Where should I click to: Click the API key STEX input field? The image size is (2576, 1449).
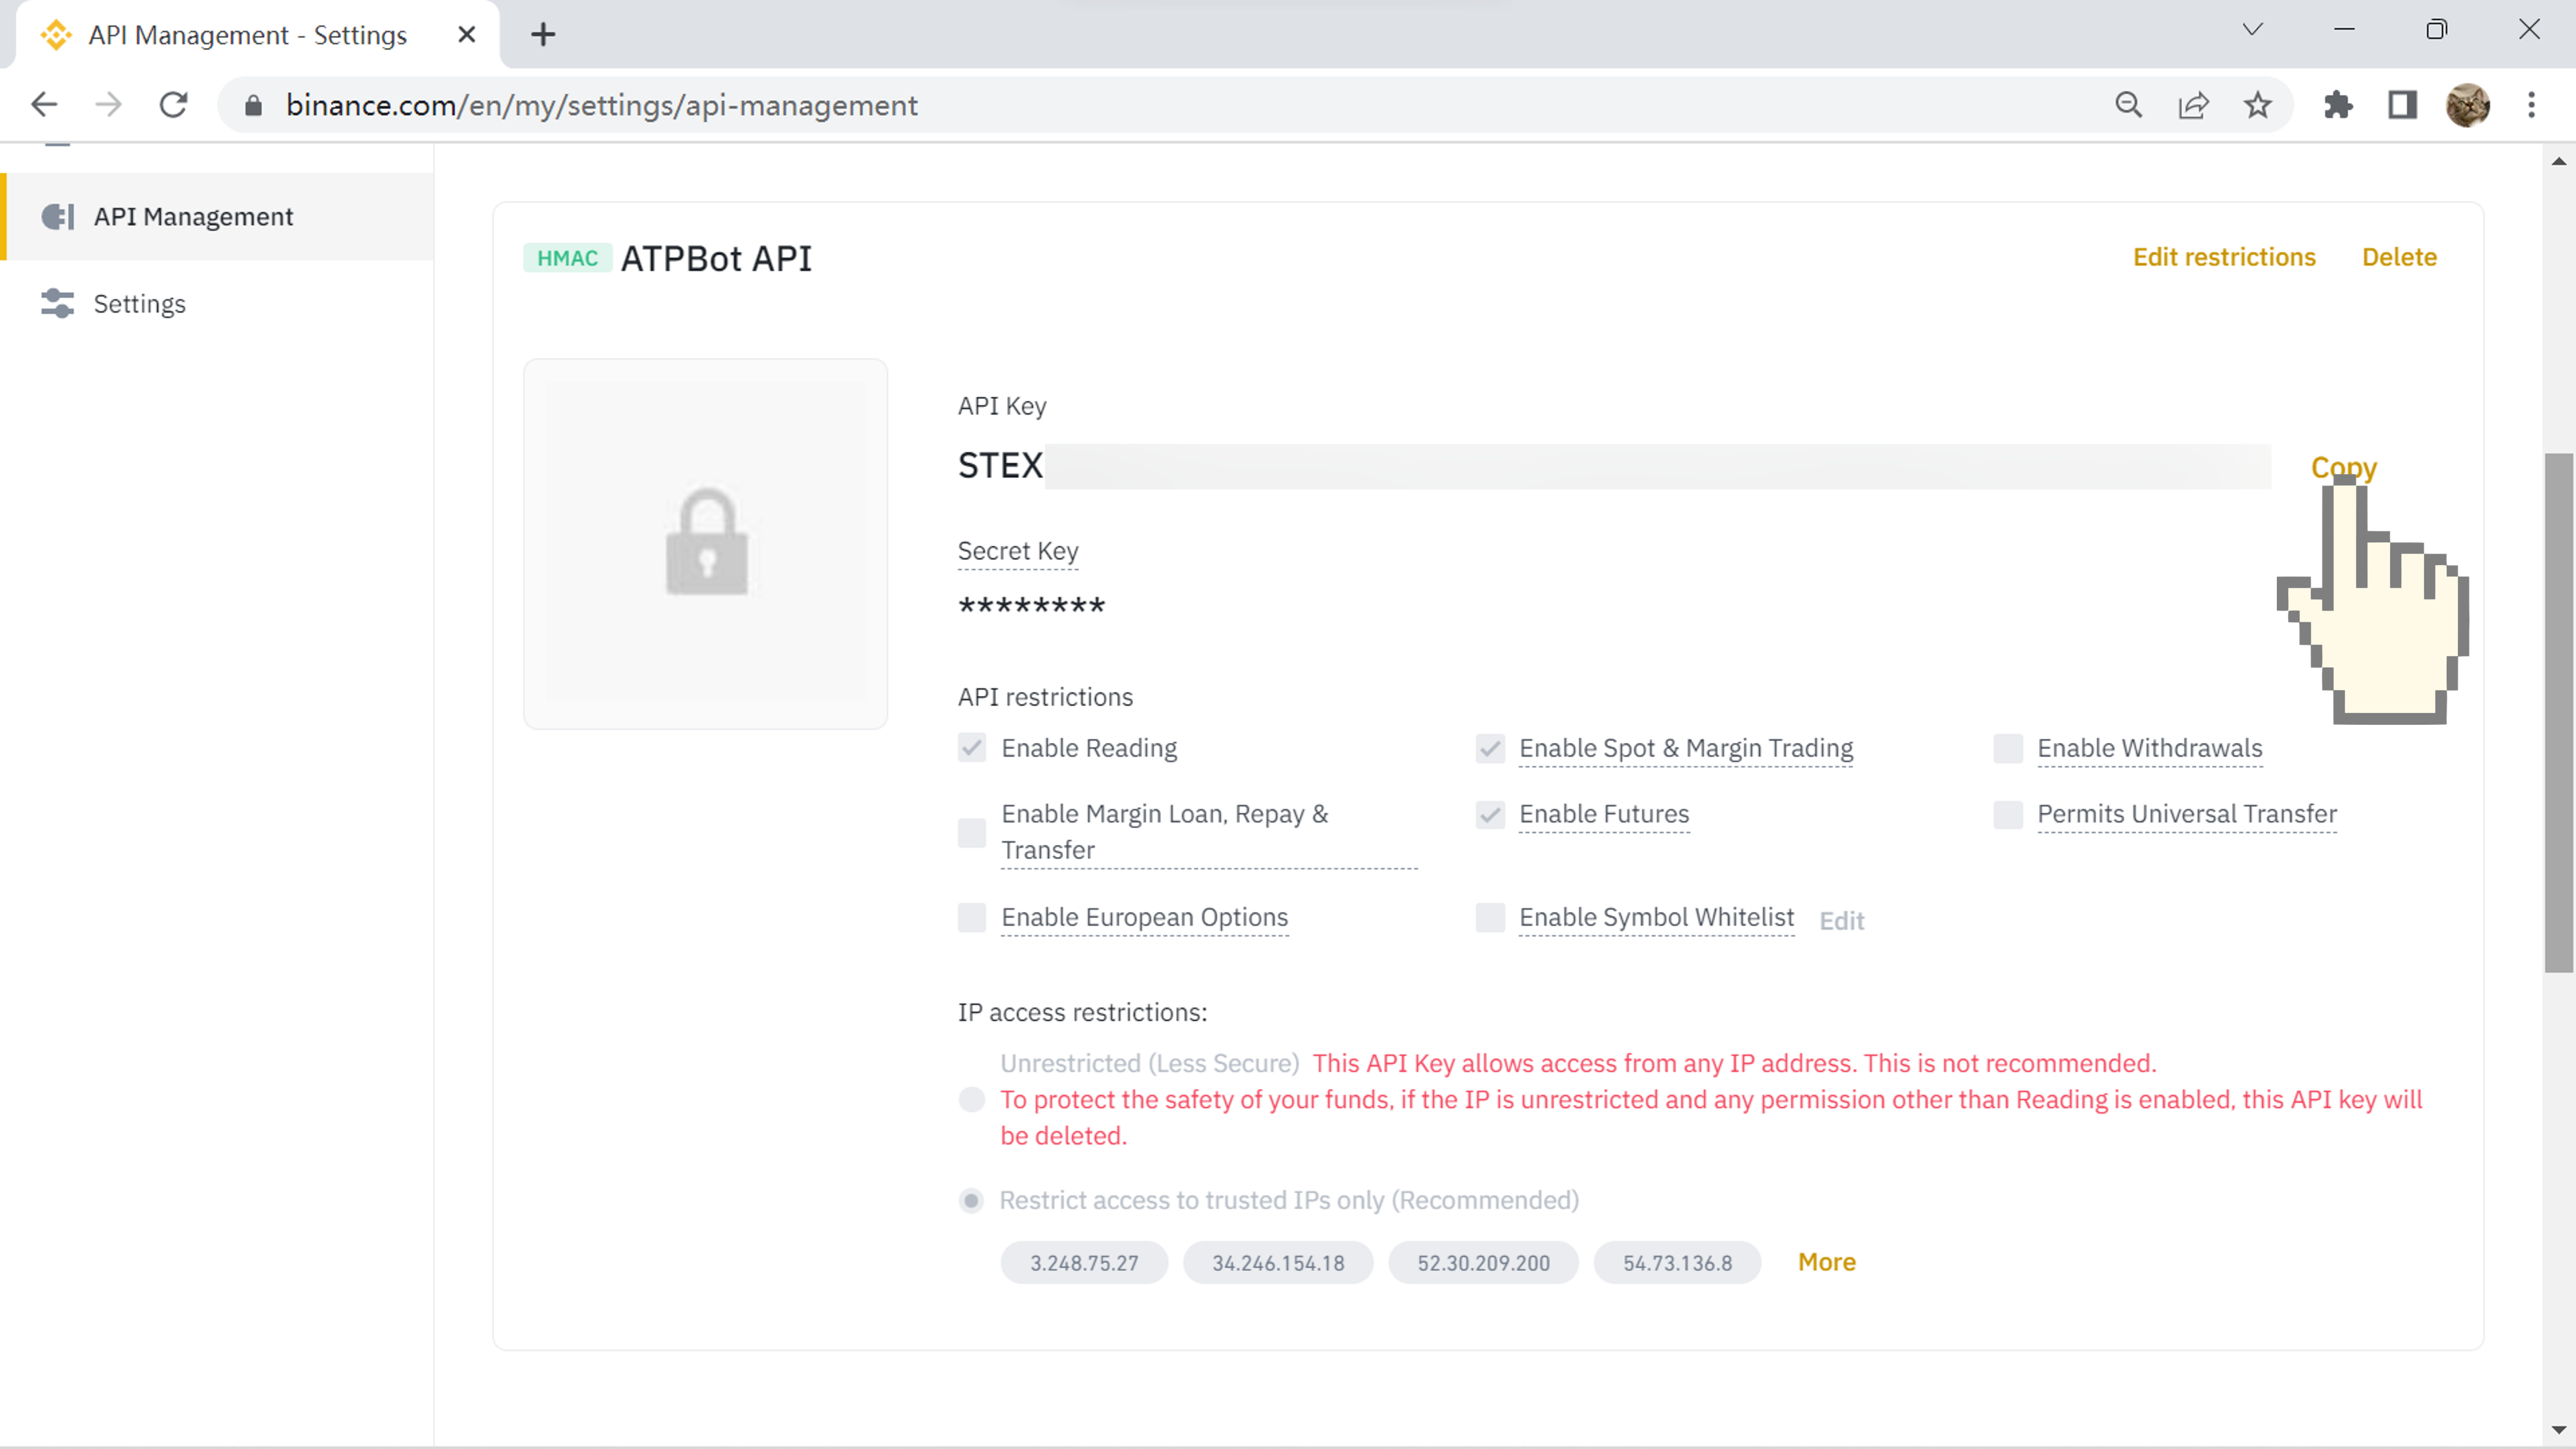(x=1614, y=465)
